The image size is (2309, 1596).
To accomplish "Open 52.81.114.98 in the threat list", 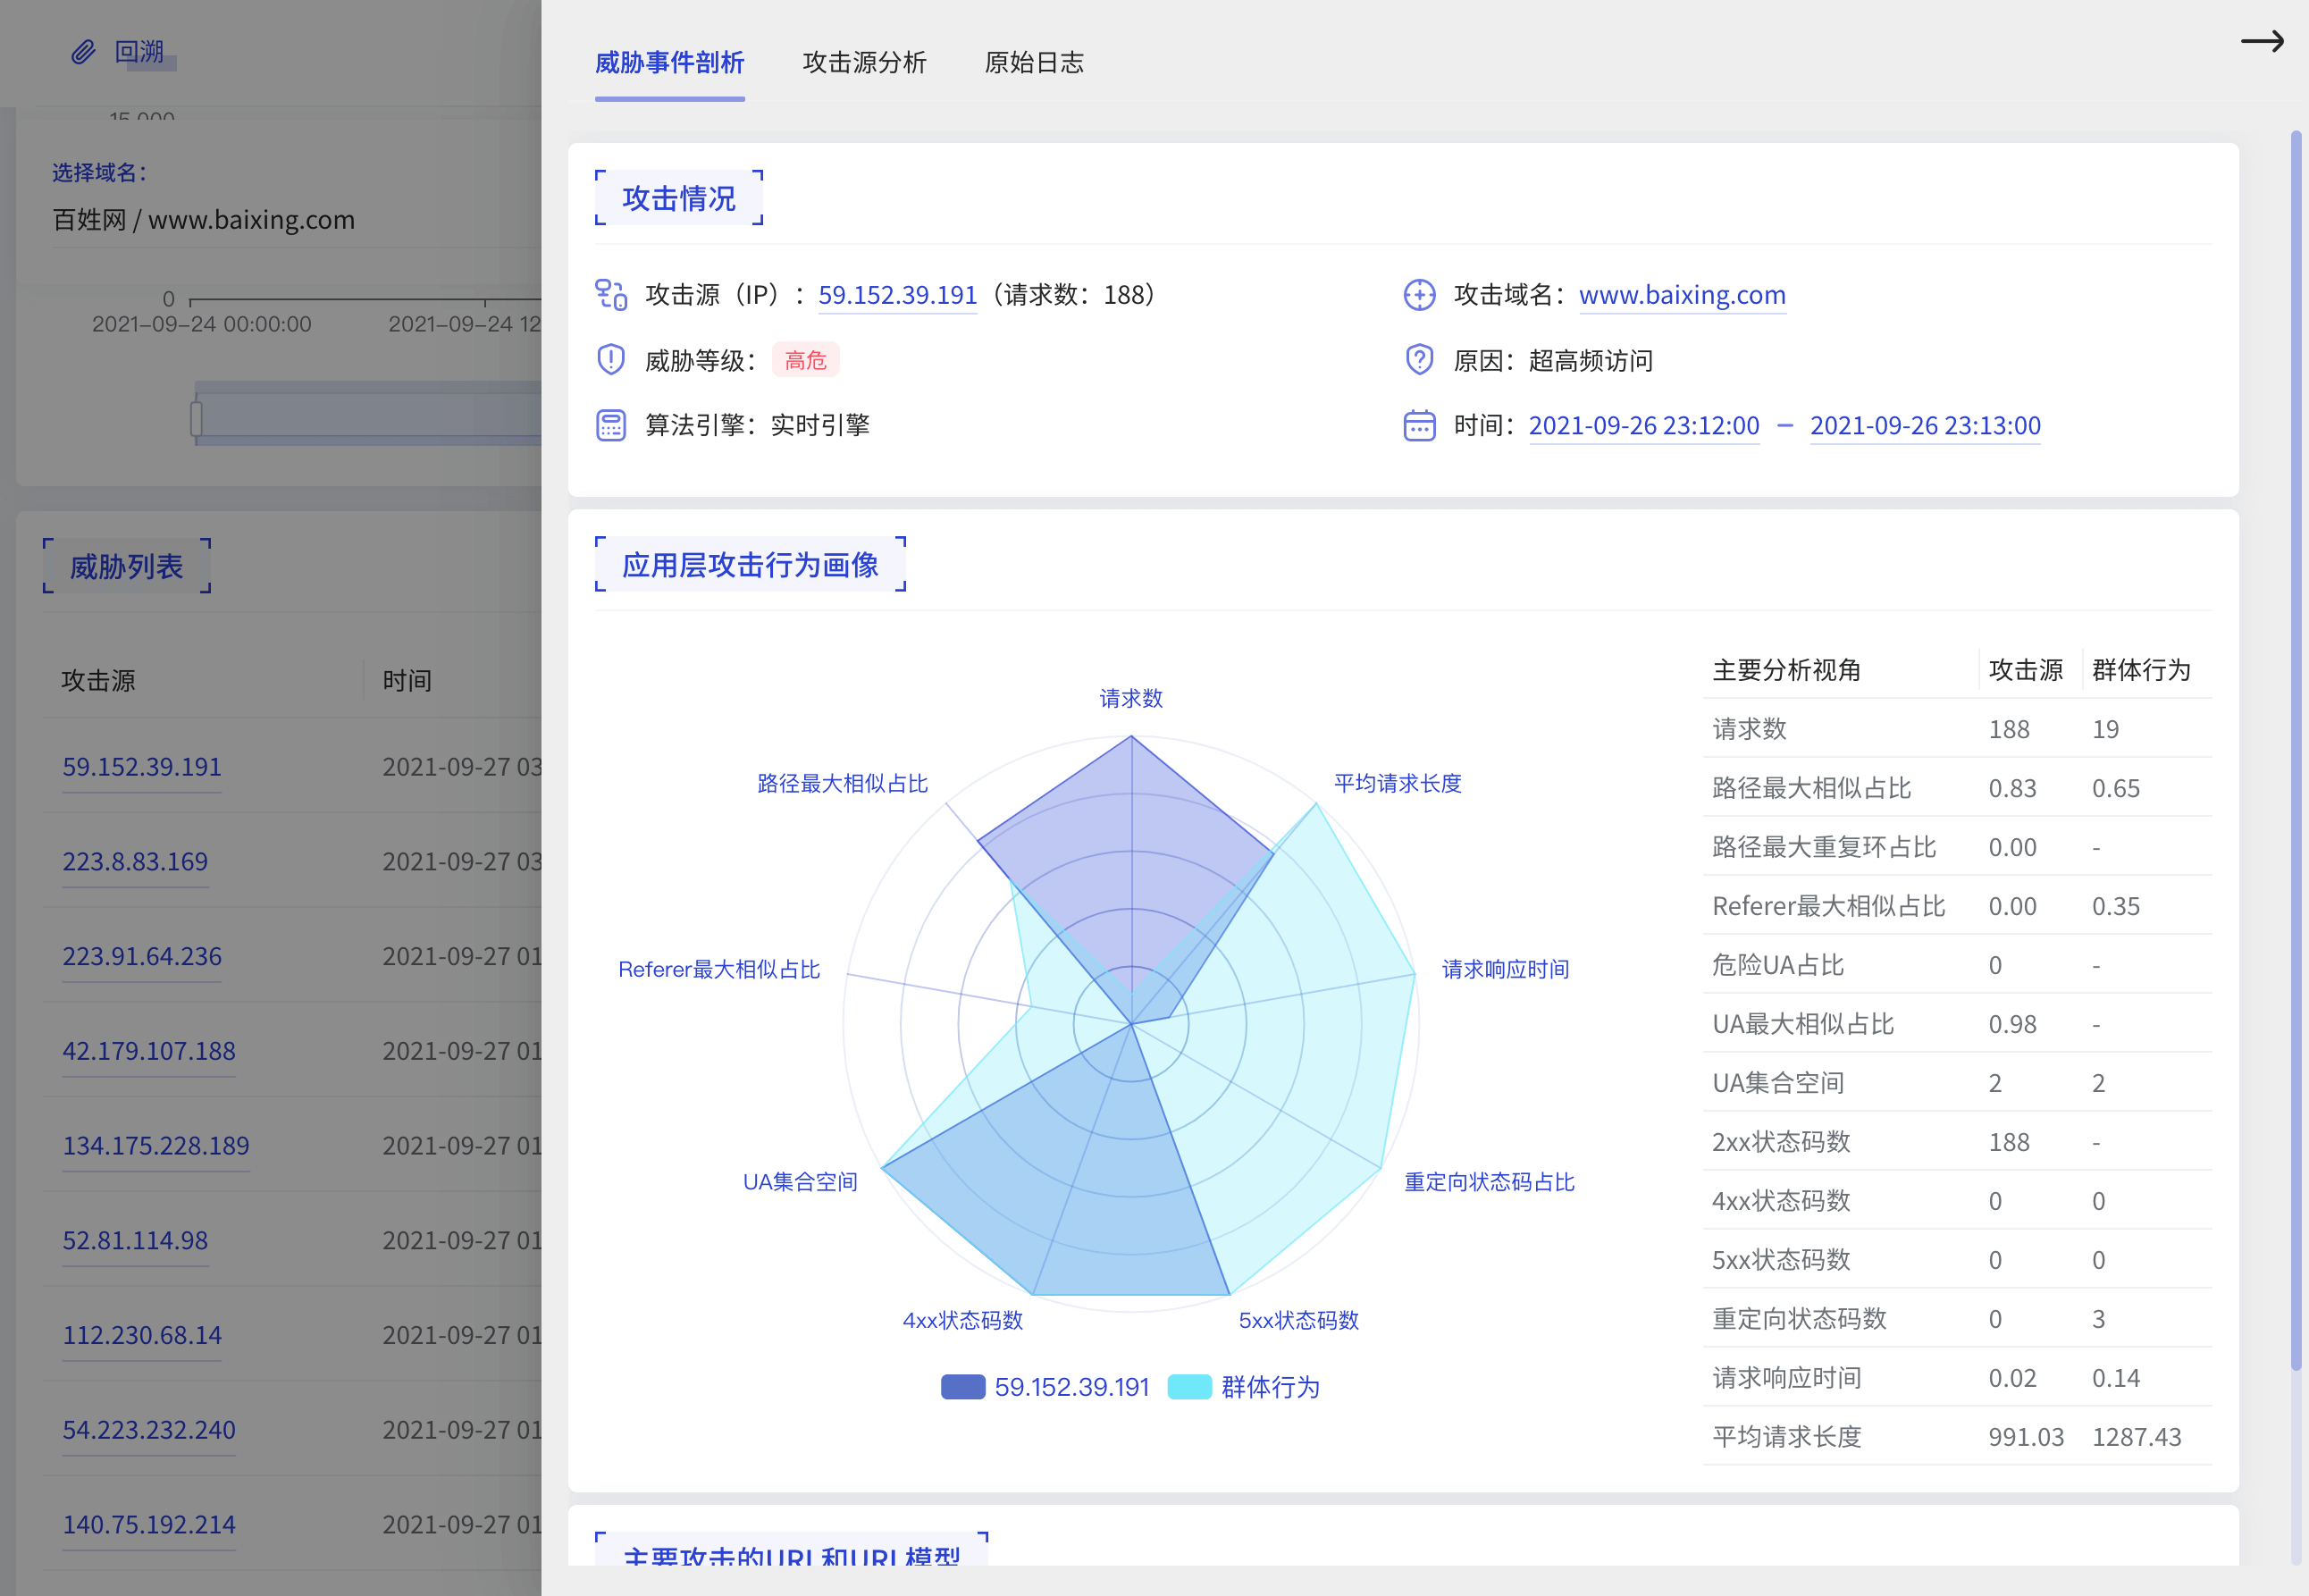I will pyautogui.click(x=135, y=1241).
